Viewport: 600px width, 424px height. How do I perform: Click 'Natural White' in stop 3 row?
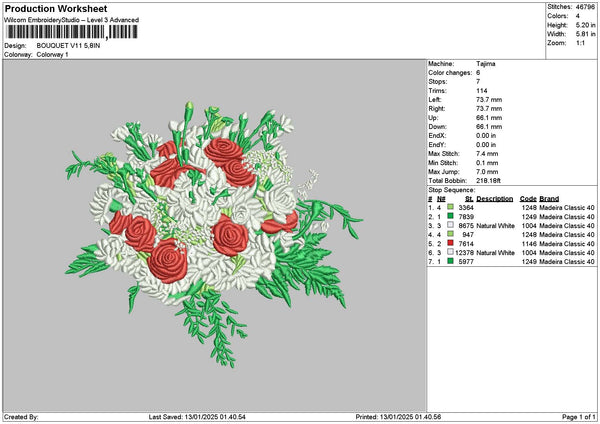(x=496, y=226)
